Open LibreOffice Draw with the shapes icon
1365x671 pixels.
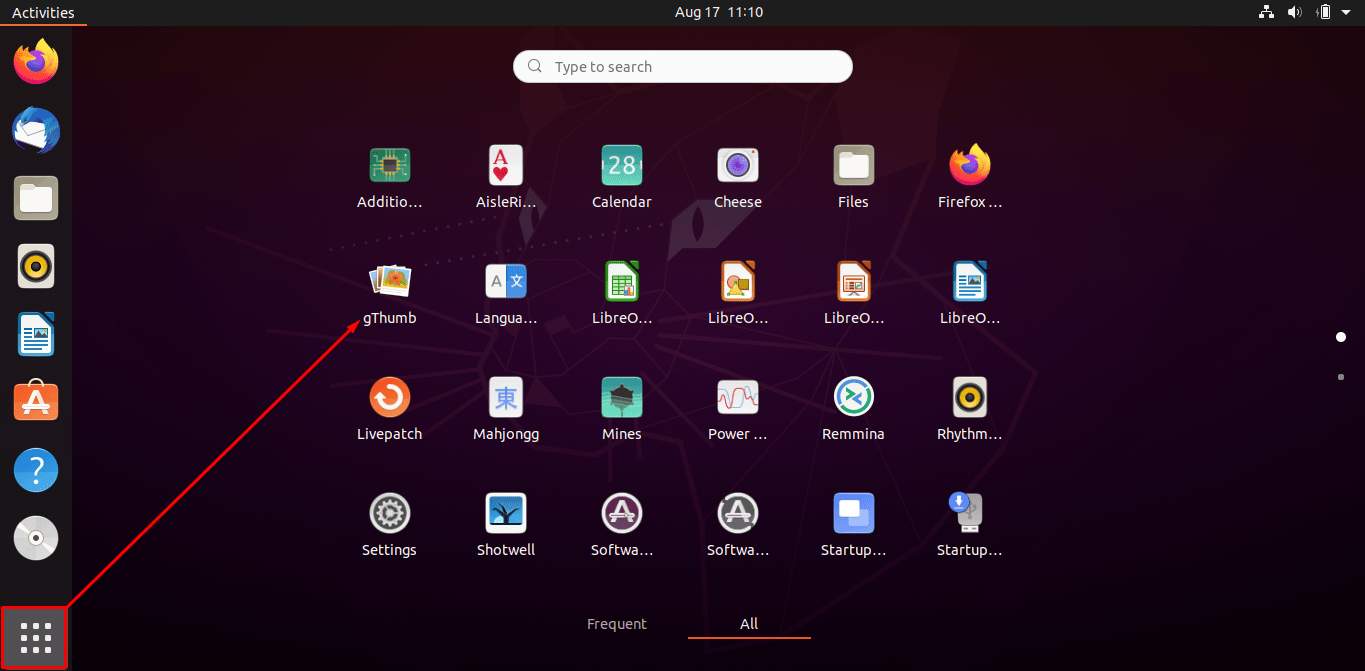(x=738, y=281)
